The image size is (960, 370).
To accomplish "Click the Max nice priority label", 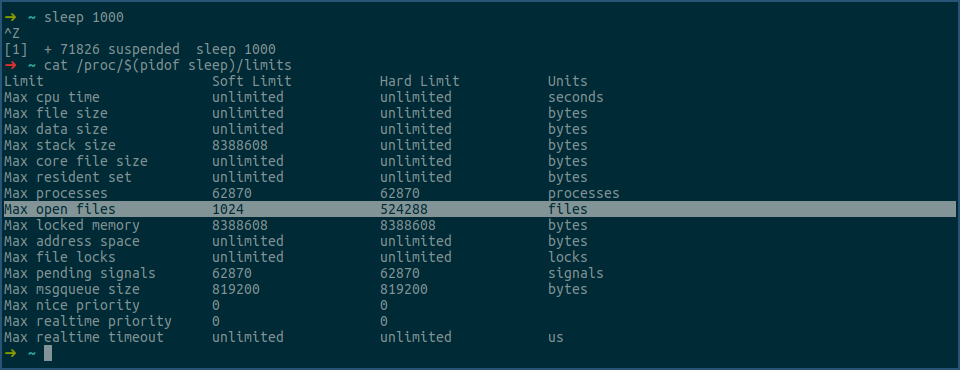I will point(72,305).
